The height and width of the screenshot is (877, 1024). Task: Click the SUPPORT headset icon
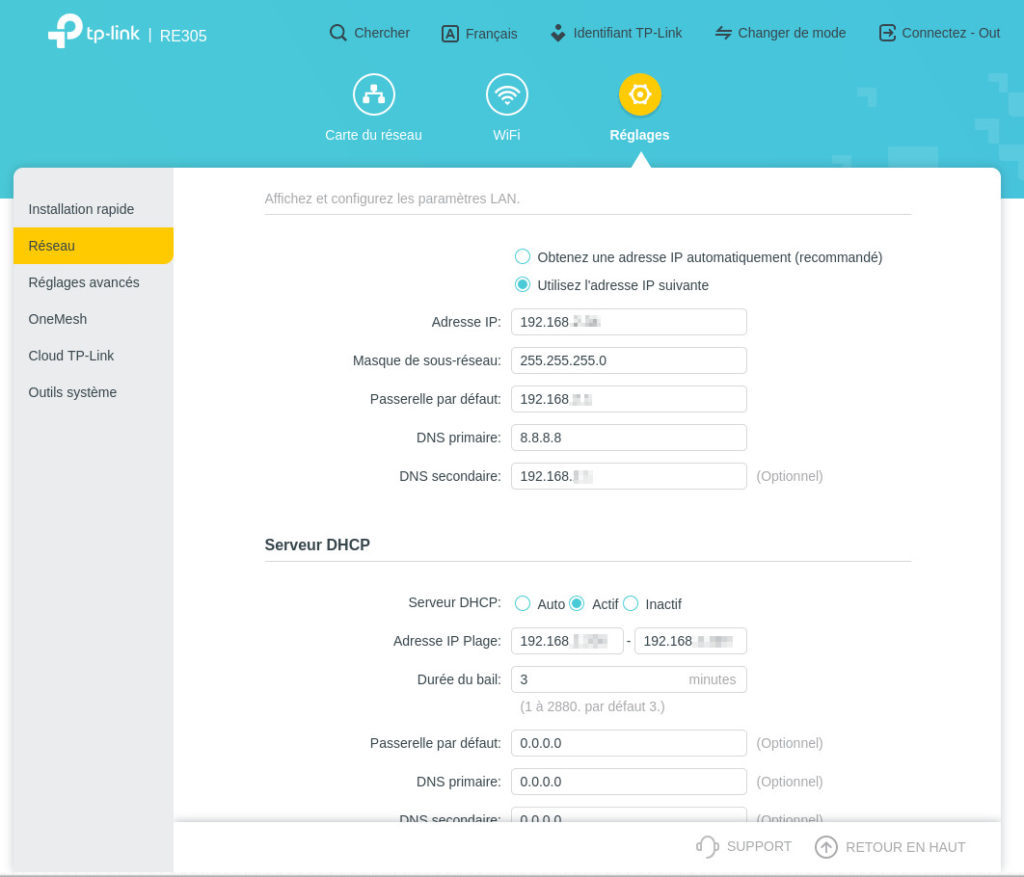[x=707, y=847]
